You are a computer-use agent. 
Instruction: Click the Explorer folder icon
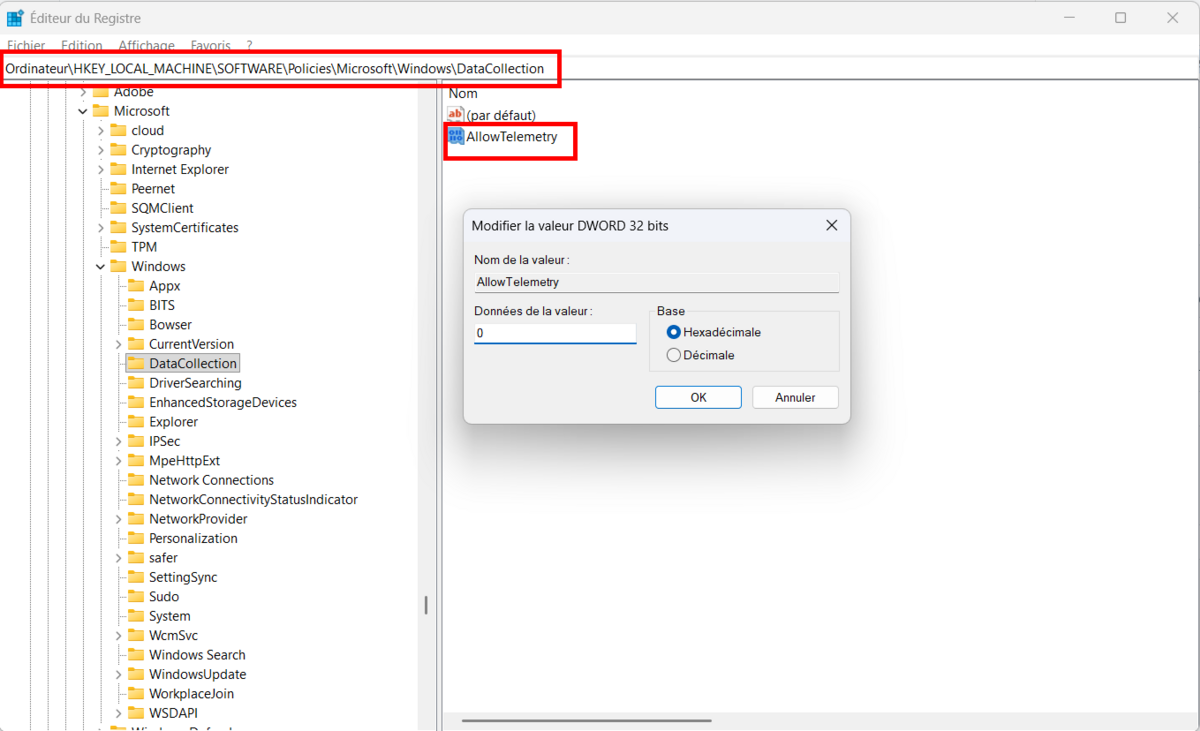(135, 422)
